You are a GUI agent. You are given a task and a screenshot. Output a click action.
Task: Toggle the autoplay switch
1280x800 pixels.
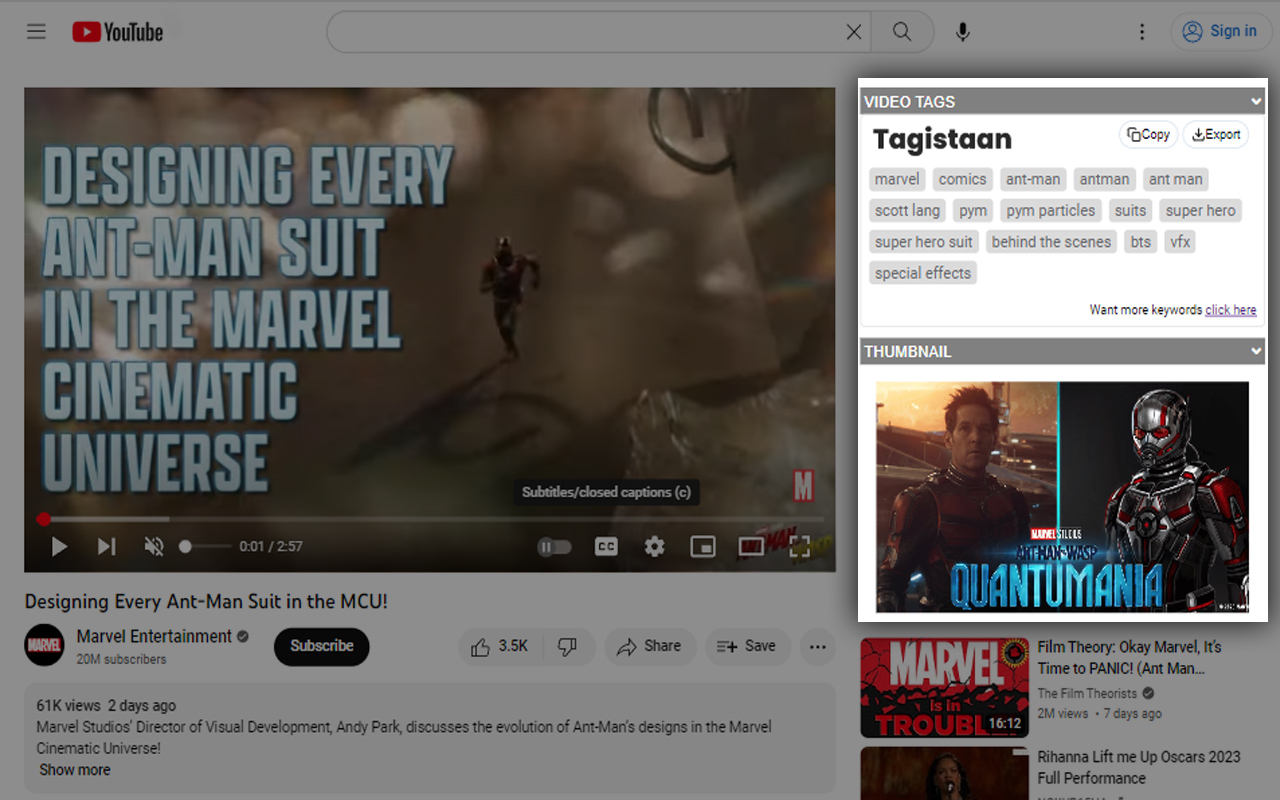point(555,547)
